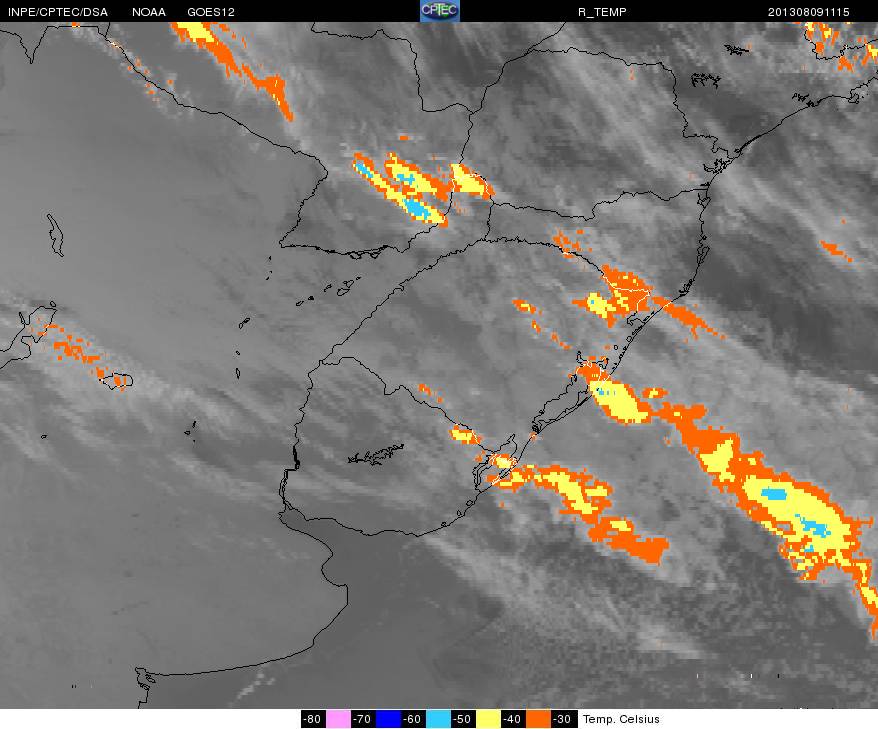The height and width of the screenshot is (729, 878).
Task: Click the -80 legend value
Action: coord(312,719)
